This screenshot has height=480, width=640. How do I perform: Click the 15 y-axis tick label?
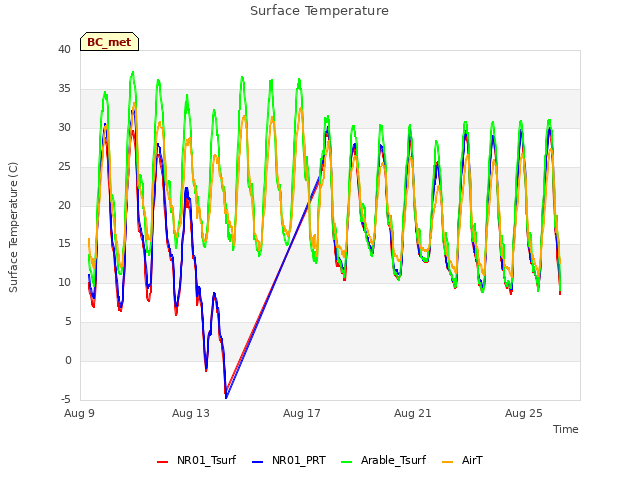(x=64, y=244)
